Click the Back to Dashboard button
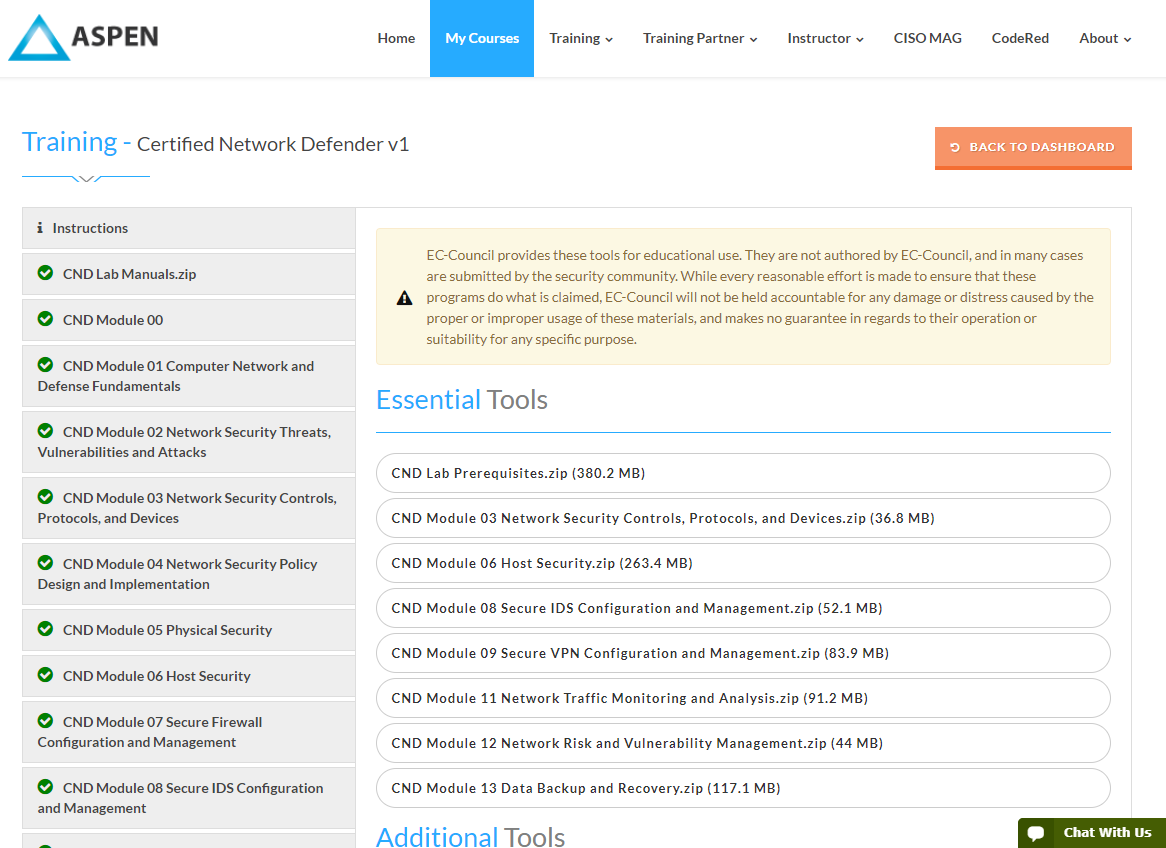Viewport: 1166px width, 848px height. point(1033,147)
